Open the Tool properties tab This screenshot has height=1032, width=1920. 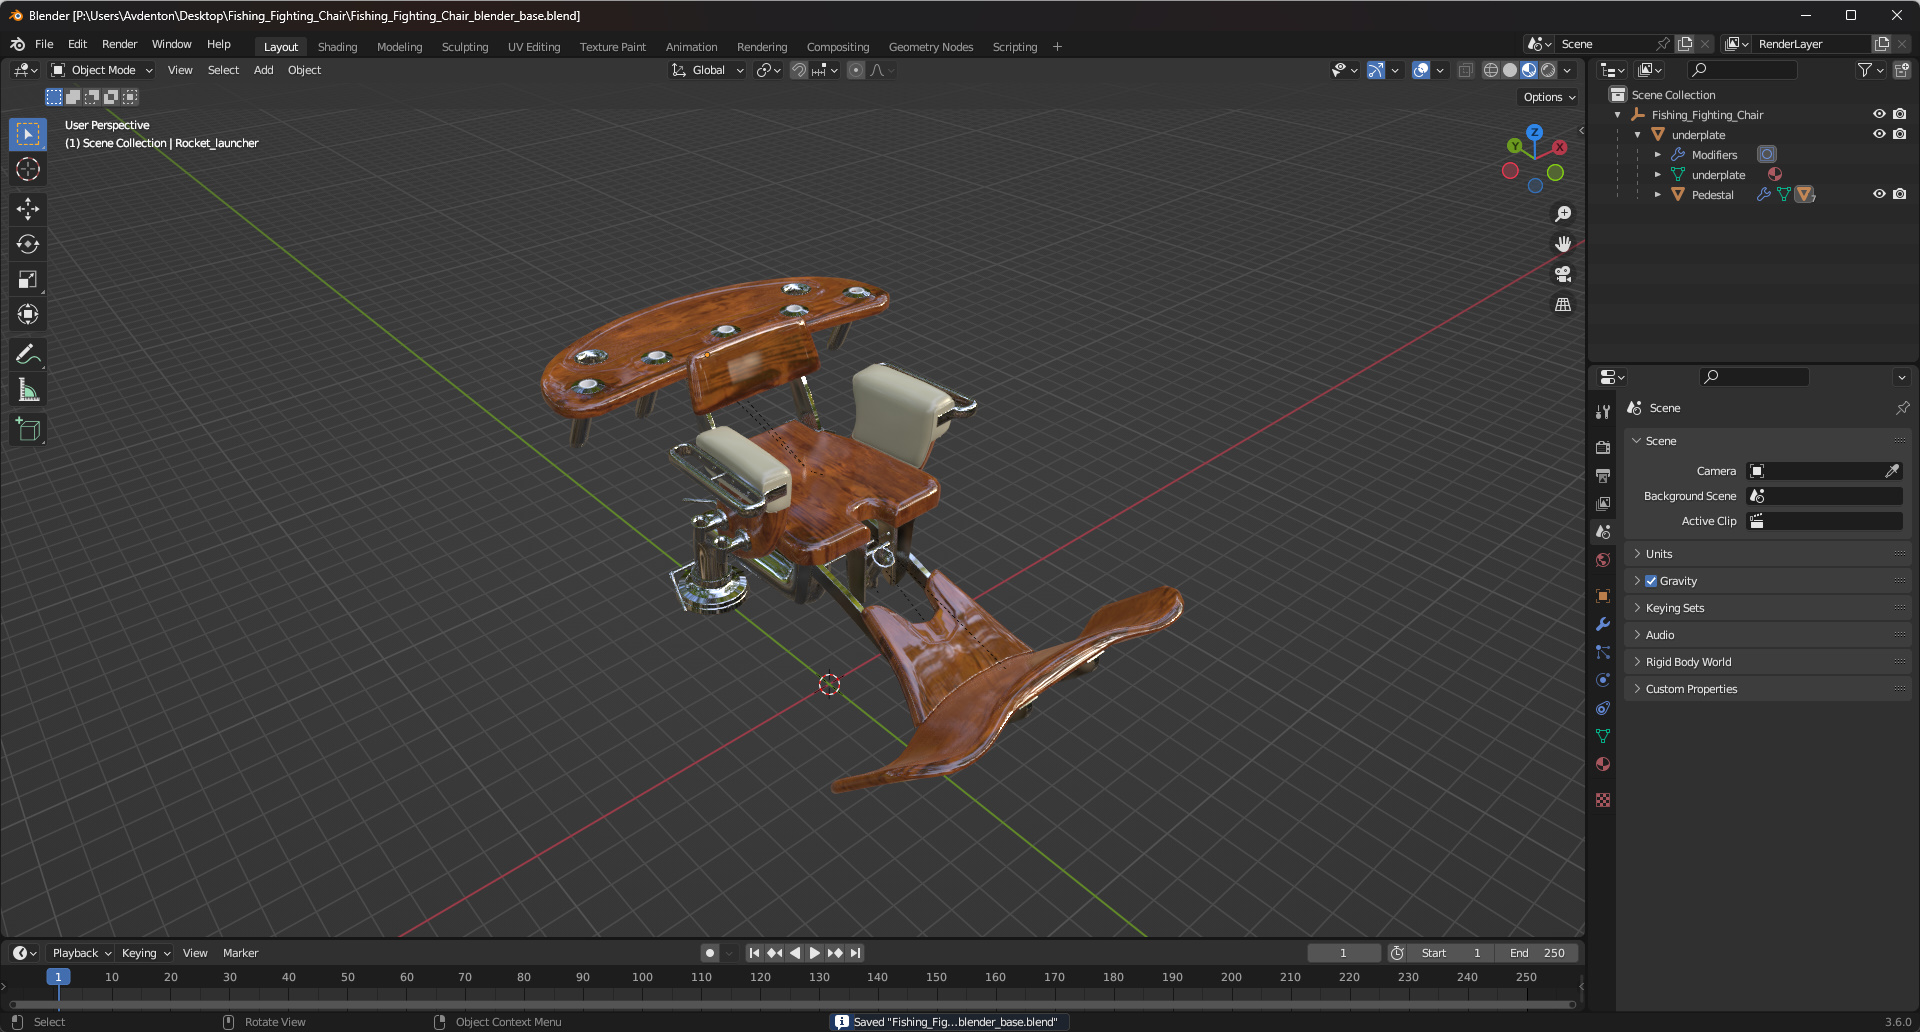coord(1603,412)
